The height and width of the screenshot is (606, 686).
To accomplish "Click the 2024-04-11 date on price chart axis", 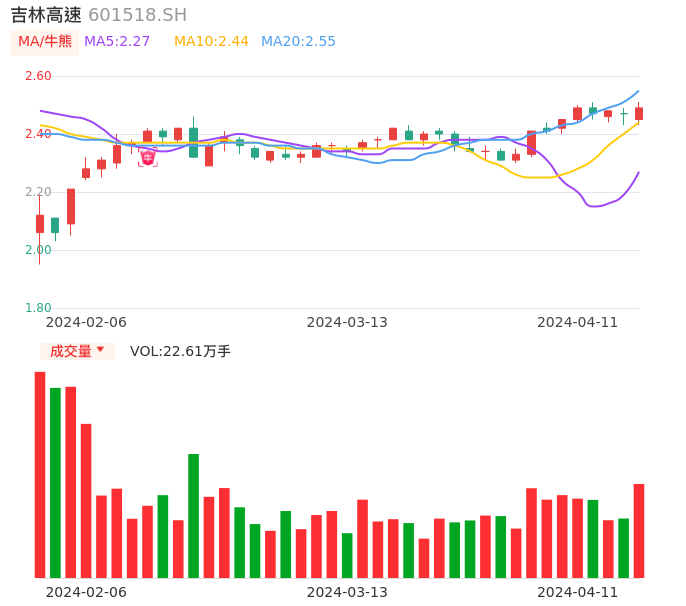I will (x=578, y=322).
